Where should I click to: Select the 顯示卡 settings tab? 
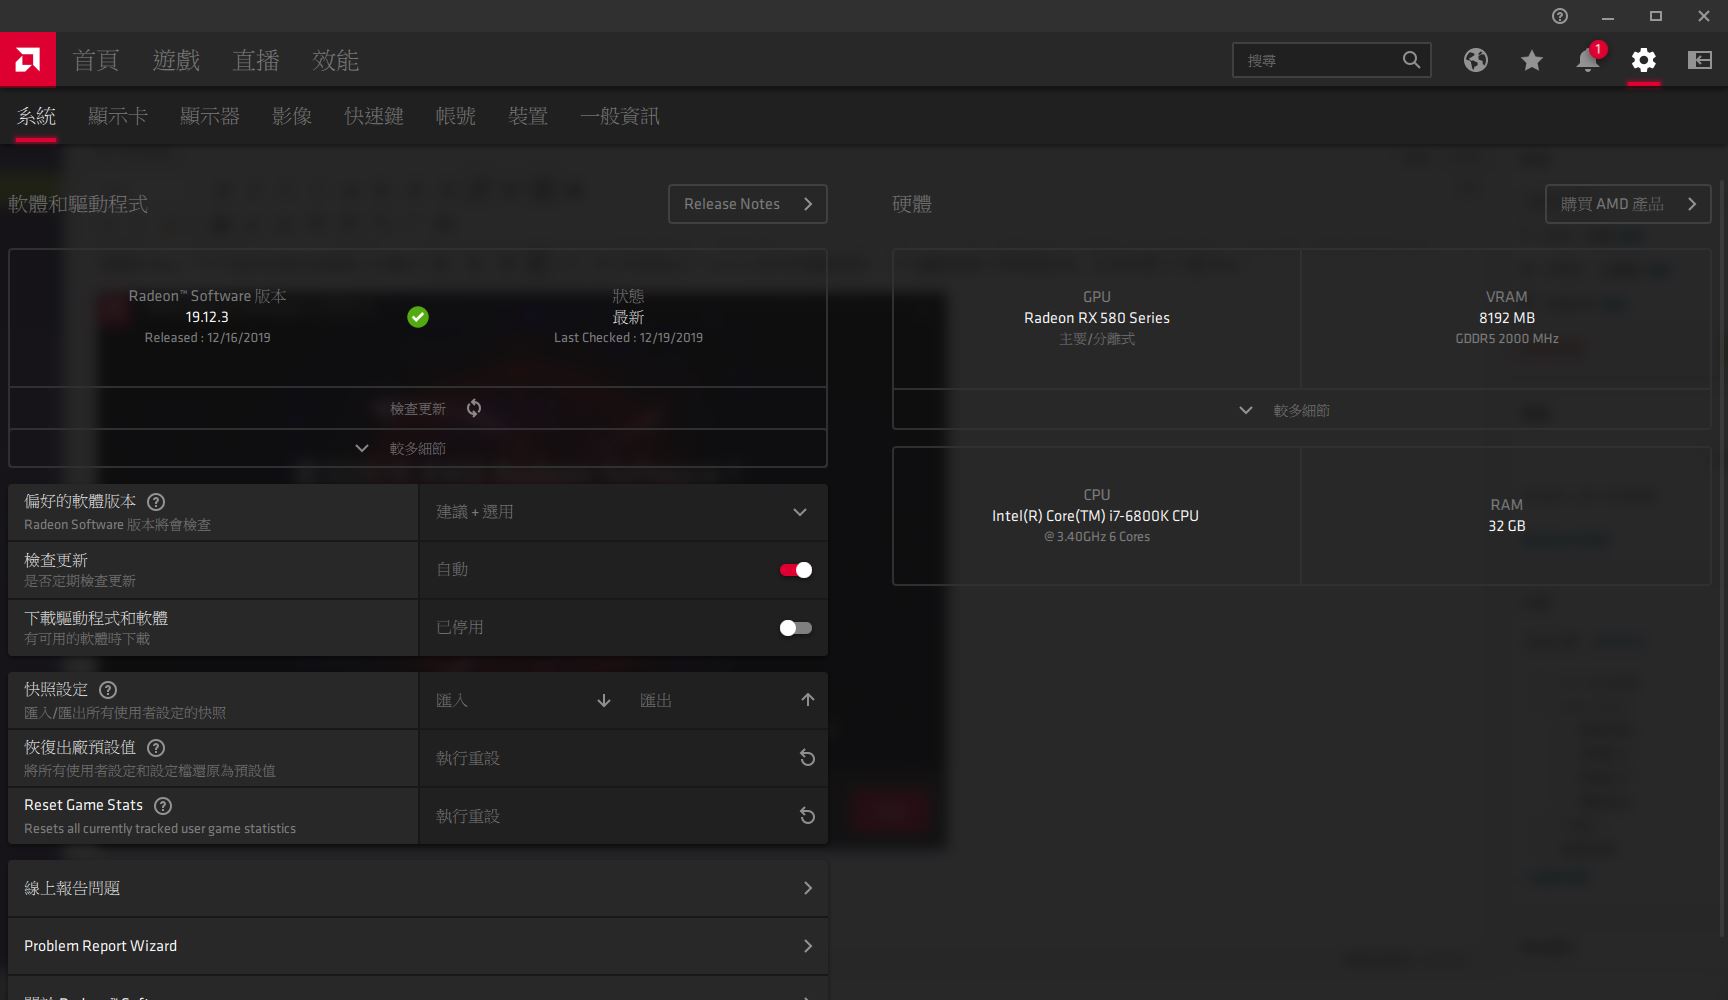[118, 117]
